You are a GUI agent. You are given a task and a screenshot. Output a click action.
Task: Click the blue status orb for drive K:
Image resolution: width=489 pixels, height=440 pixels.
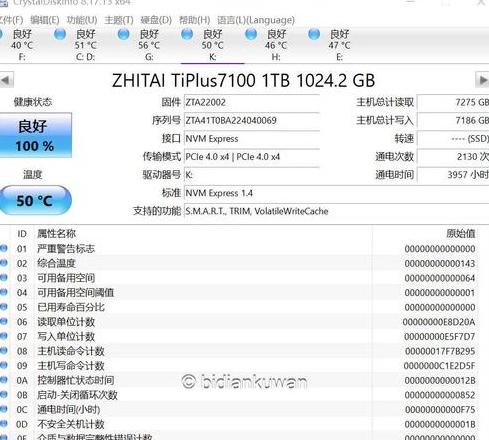coord(187,34)
